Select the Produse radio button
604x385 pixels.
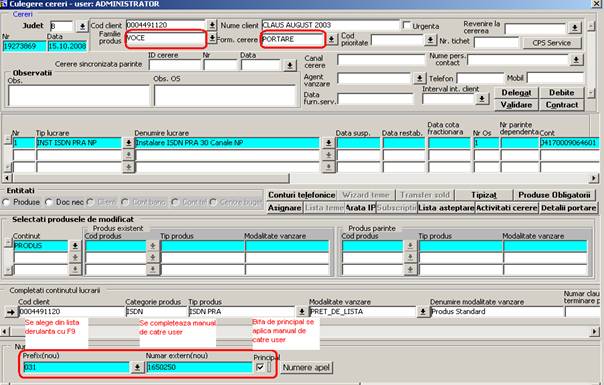coord(6,202)
